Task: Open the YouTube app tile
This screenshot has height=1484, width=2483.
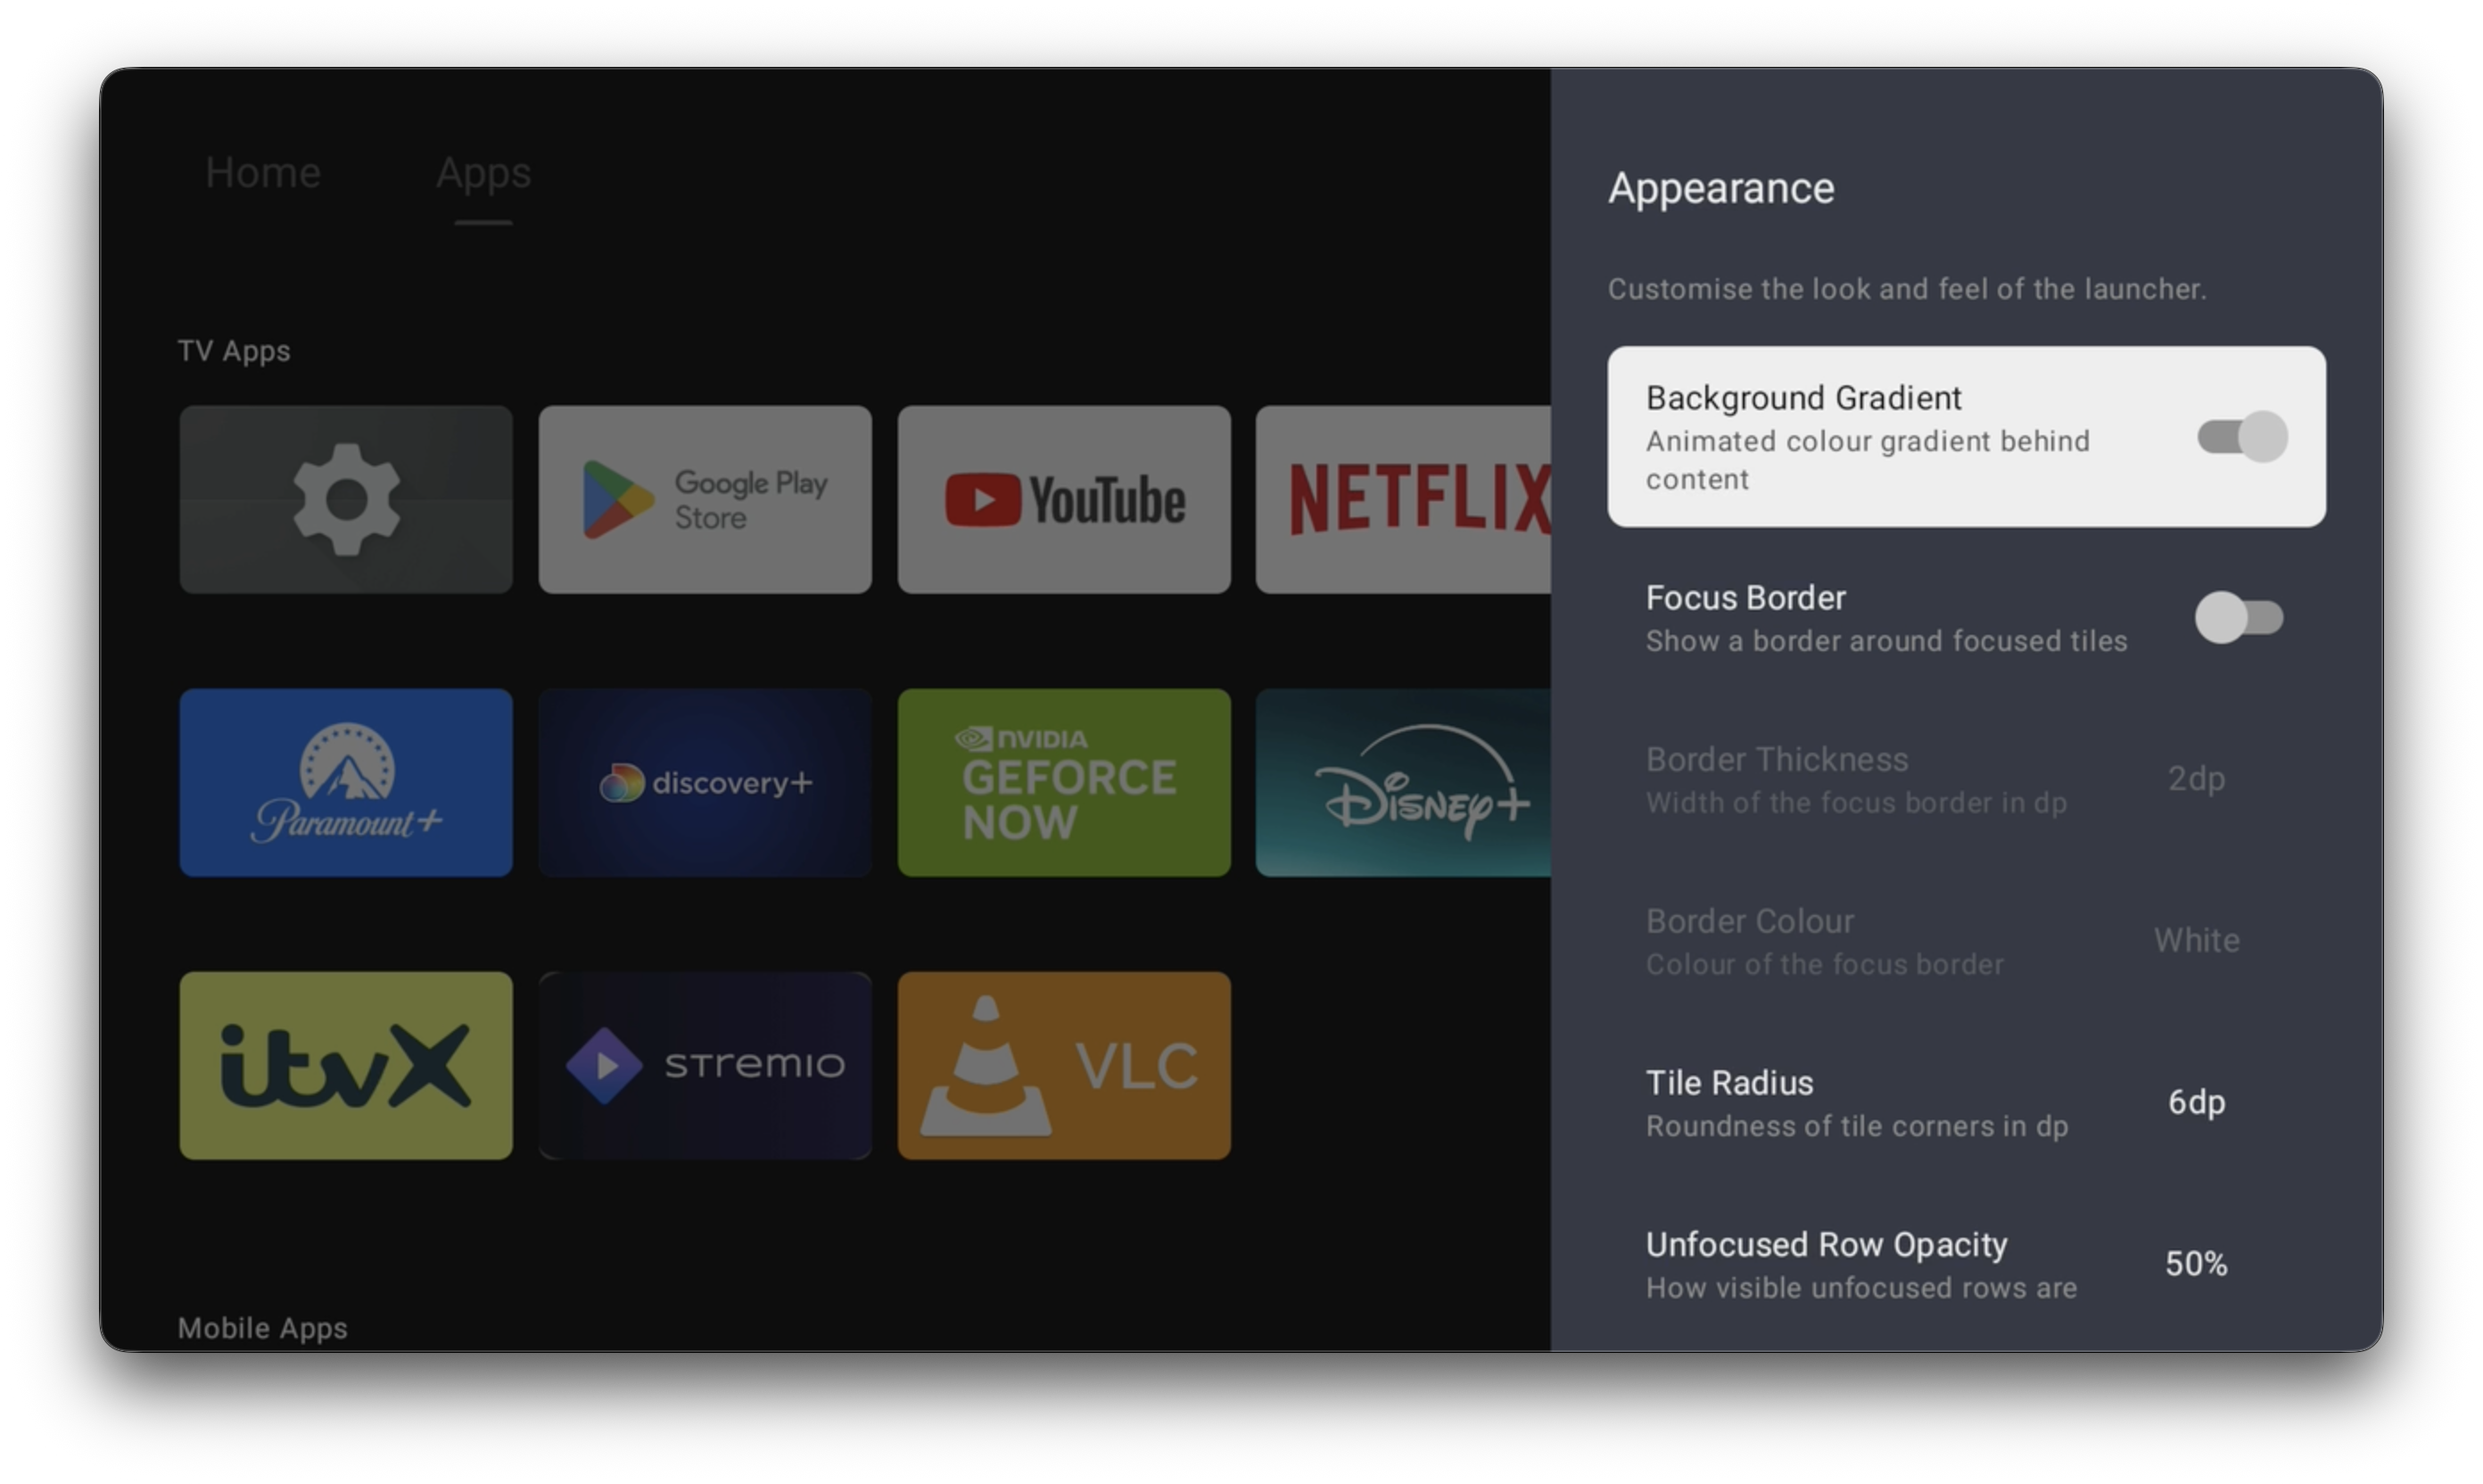Action: (1063, 499)
